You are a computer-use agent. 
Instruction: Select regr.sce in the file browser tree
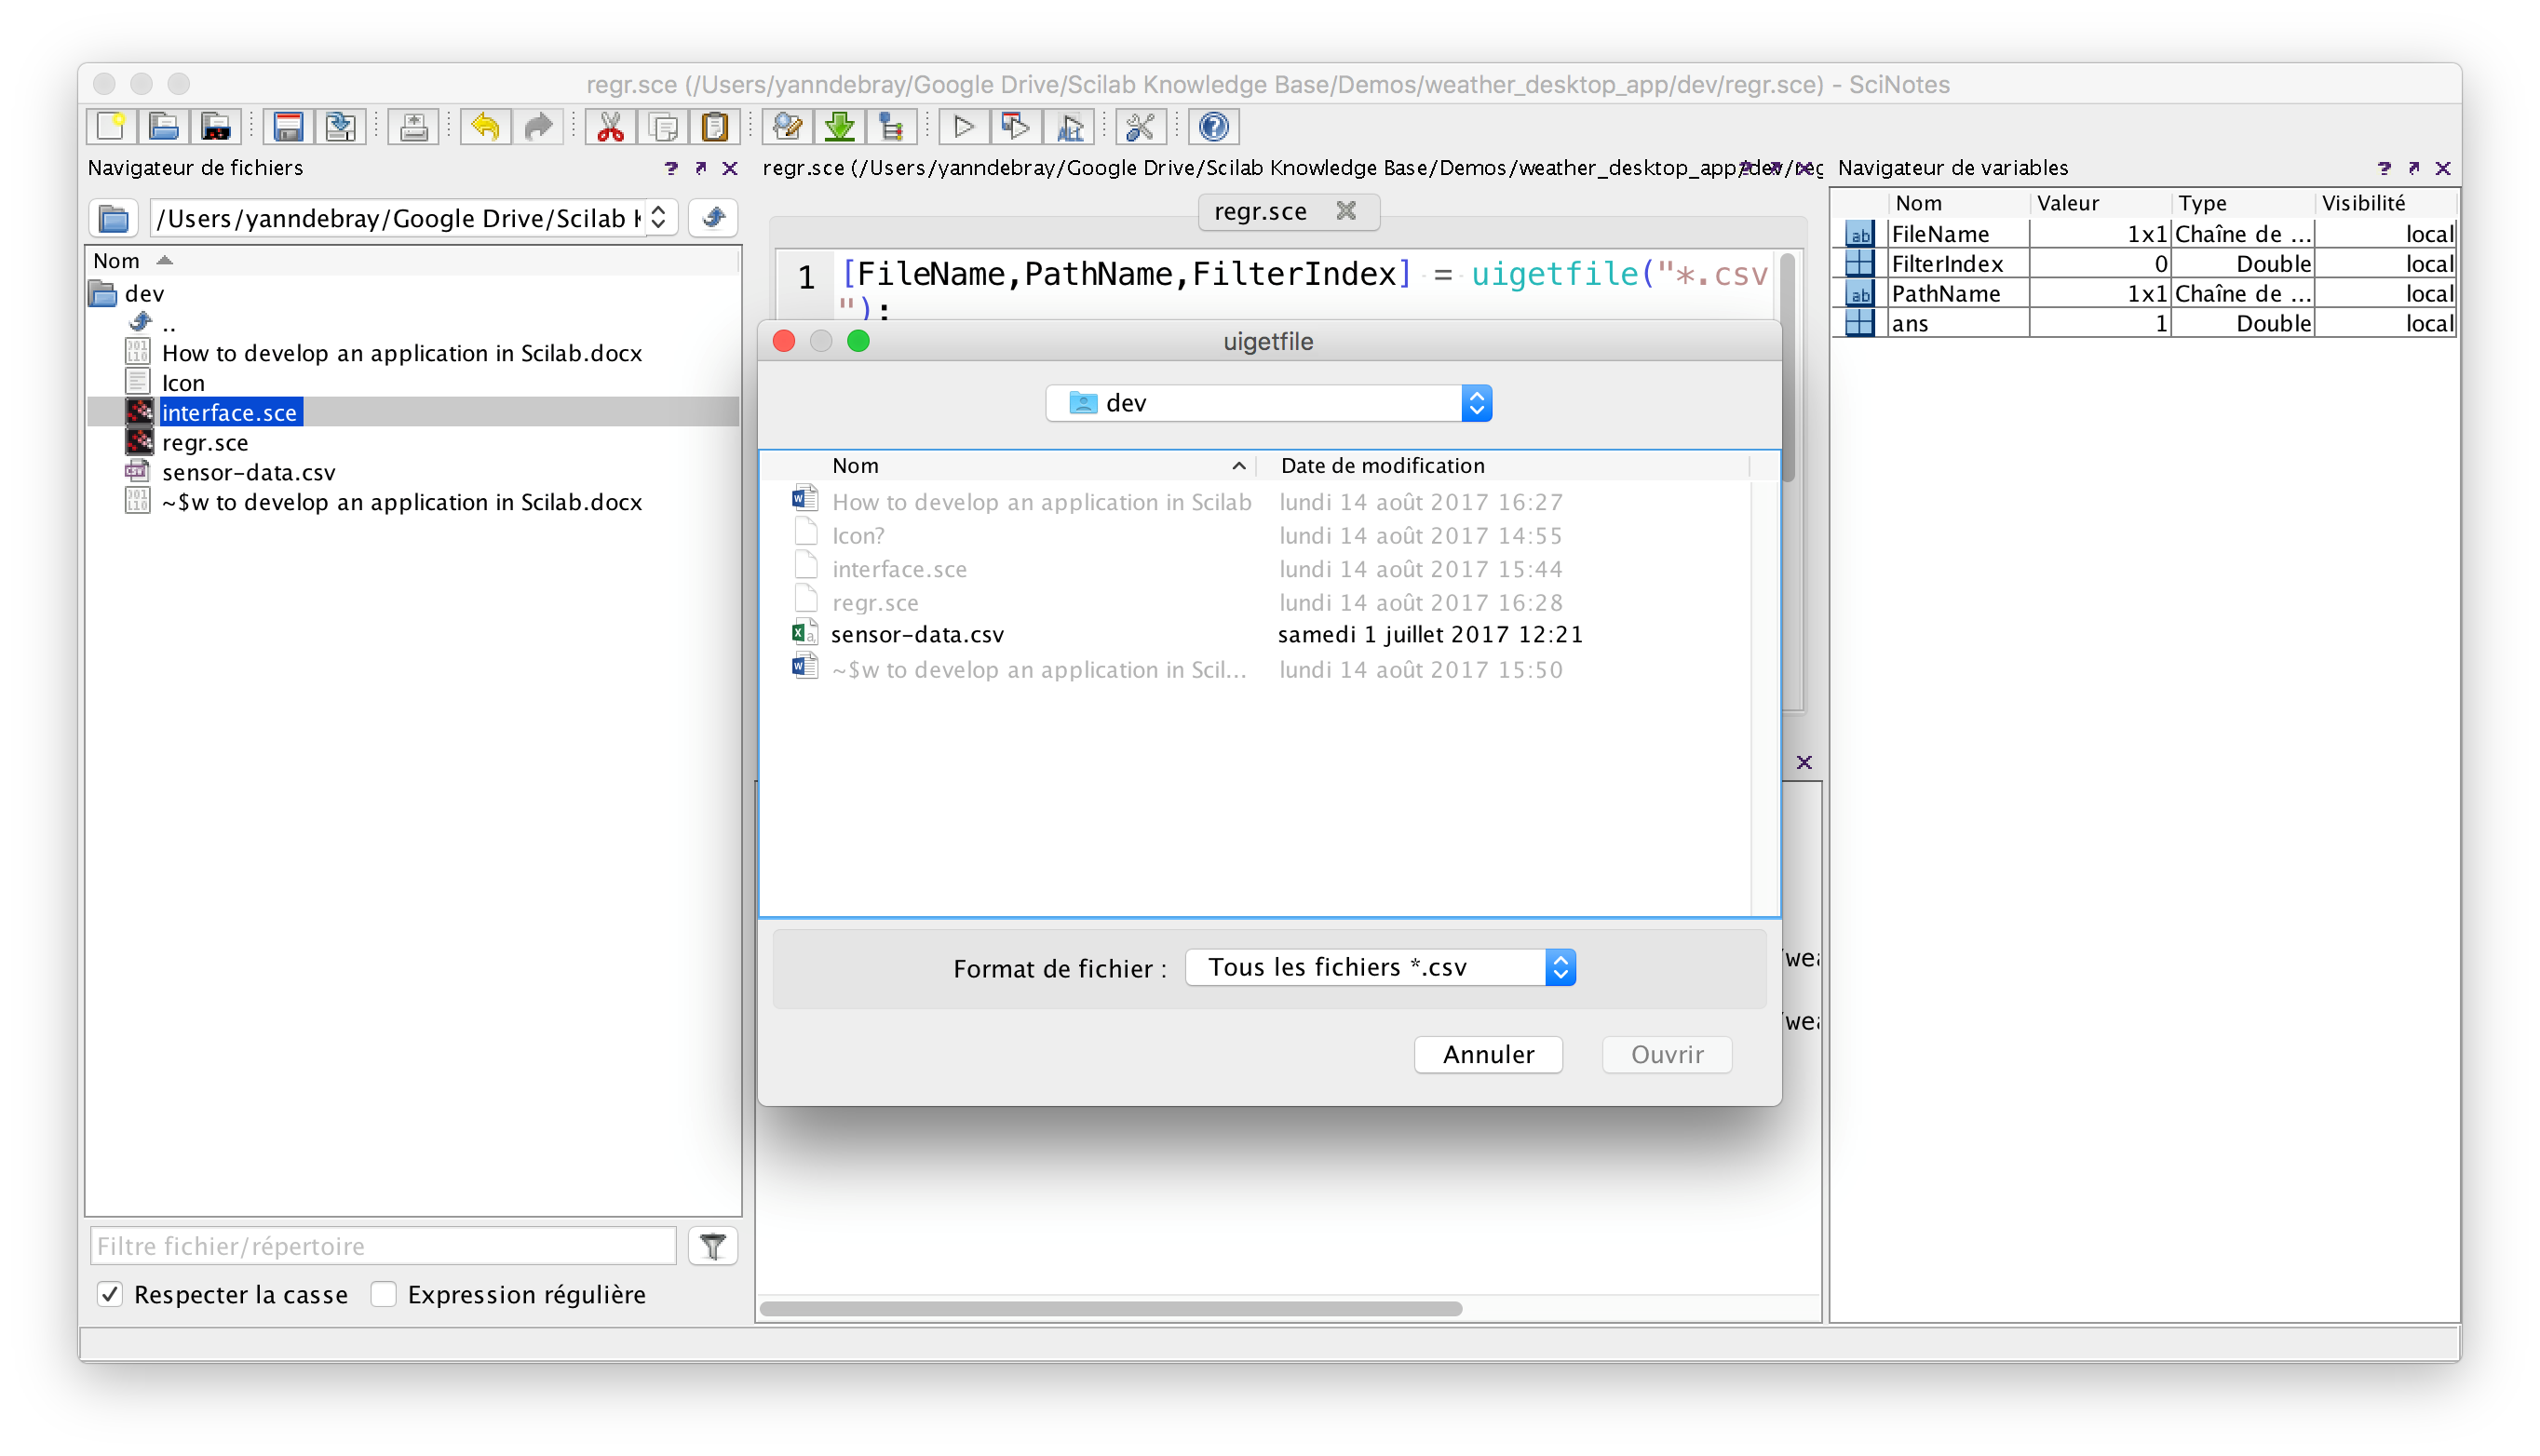(205, 443)
